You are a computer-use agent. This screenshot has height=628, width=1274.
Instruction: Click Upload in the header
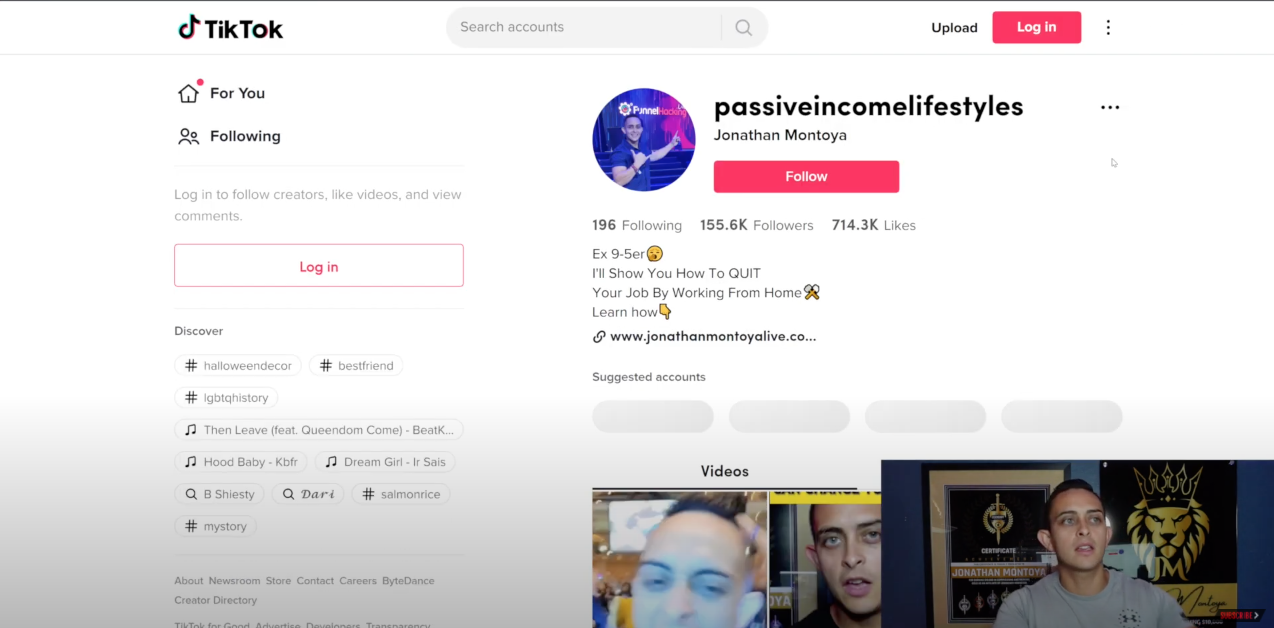coord(954,28)
